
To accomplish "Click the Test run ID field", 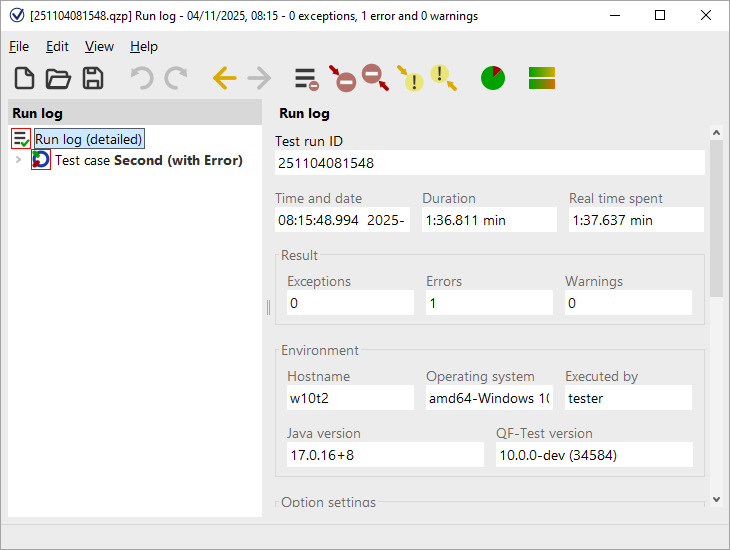I will coord(489,163).
